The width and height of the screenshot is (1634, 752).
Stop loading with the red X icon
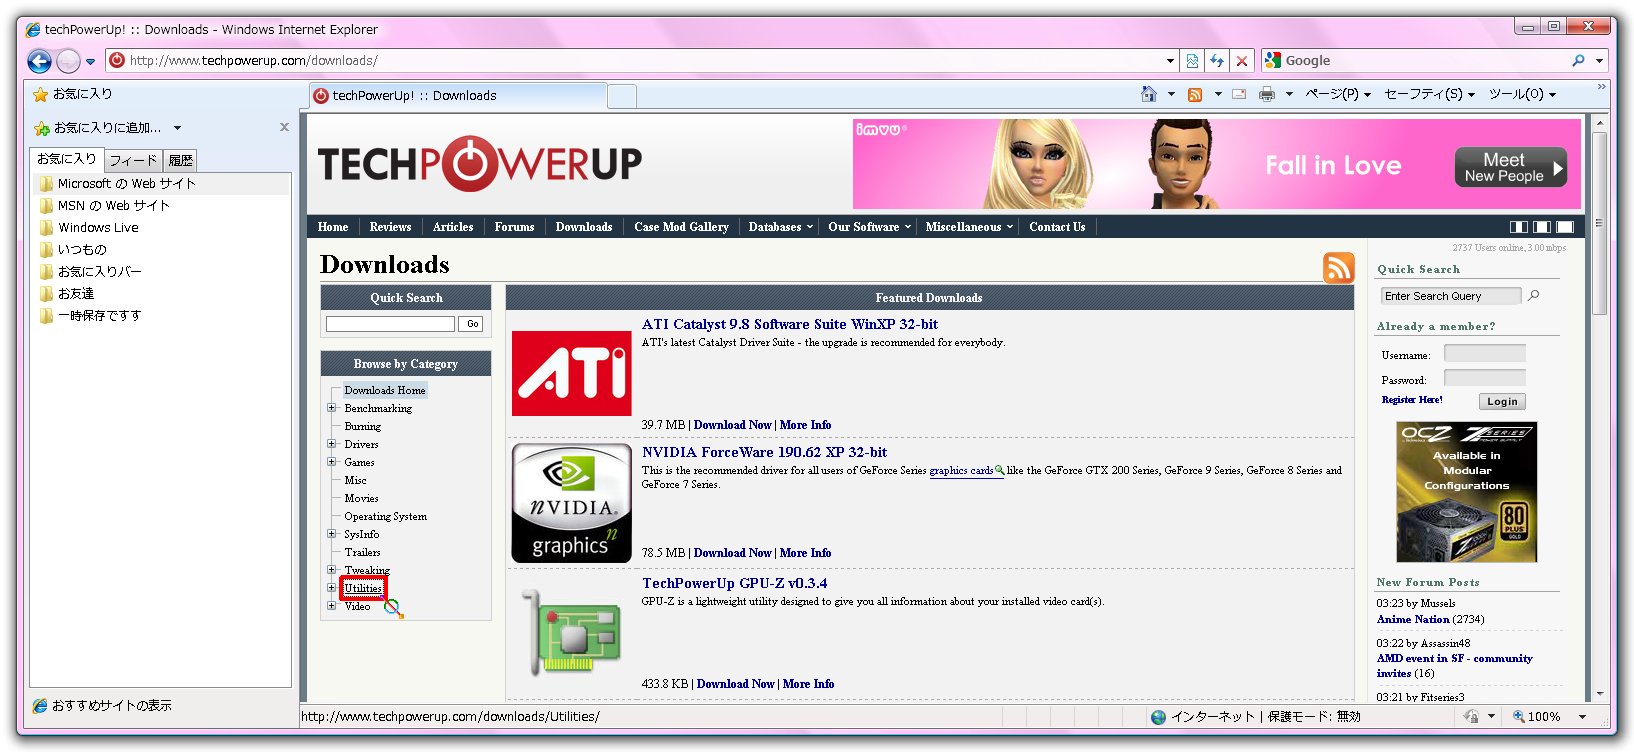1242,61
